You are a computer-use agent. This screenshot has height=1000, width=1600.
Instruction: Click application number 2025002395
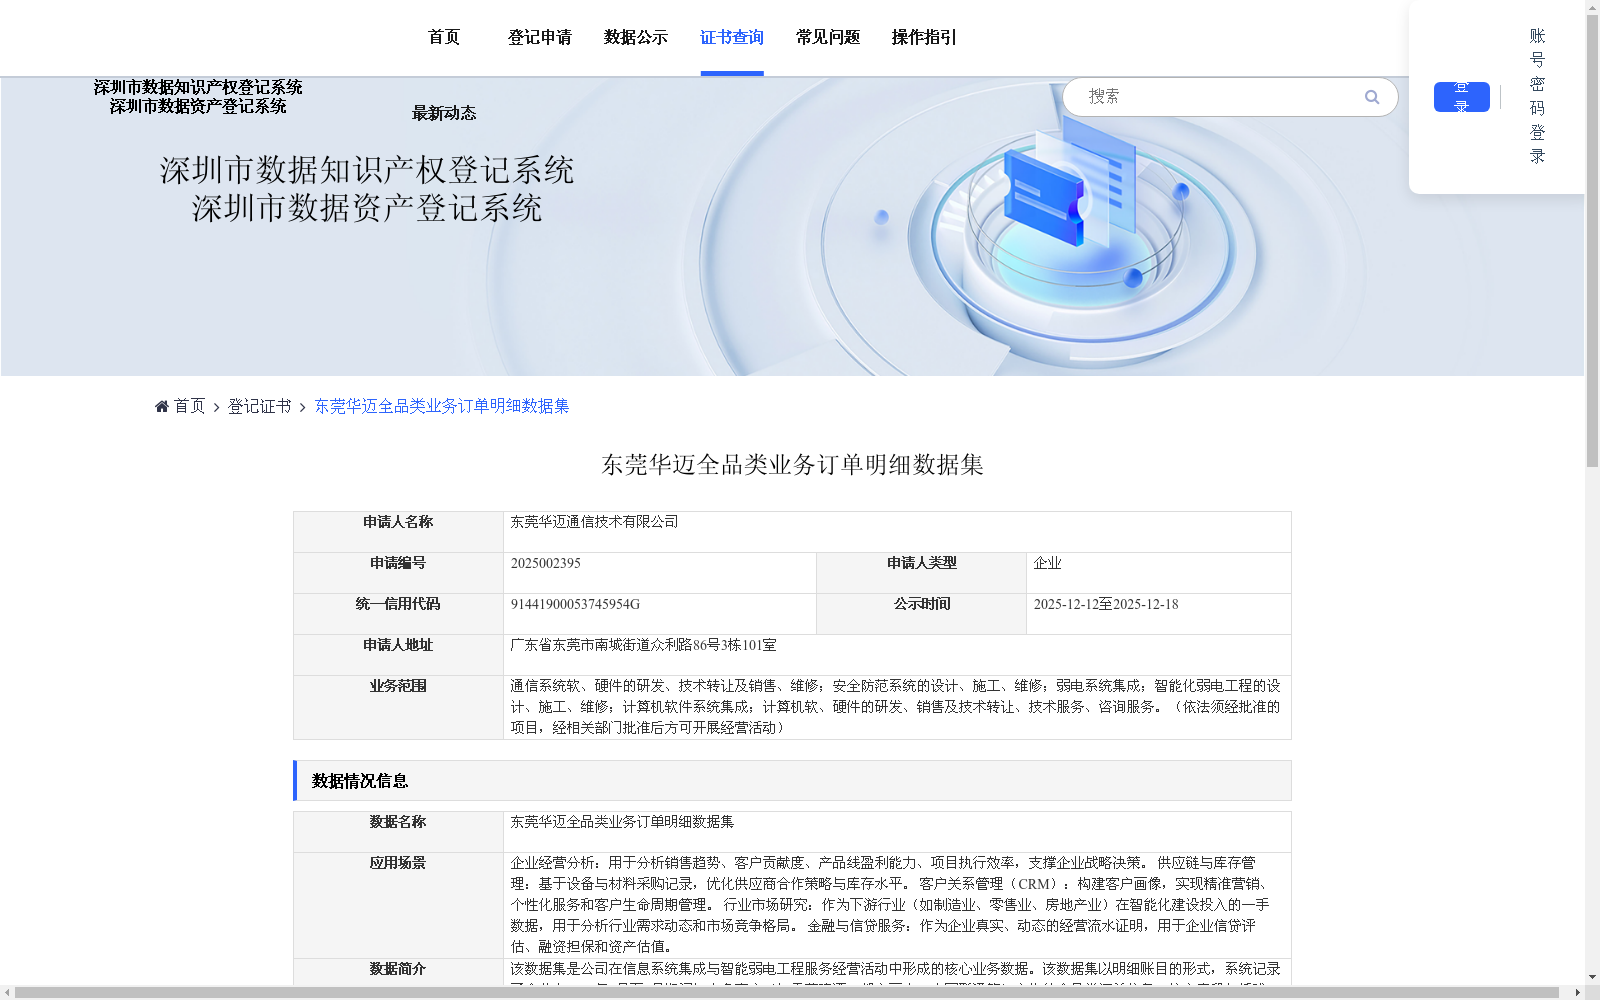click(546, 563)
